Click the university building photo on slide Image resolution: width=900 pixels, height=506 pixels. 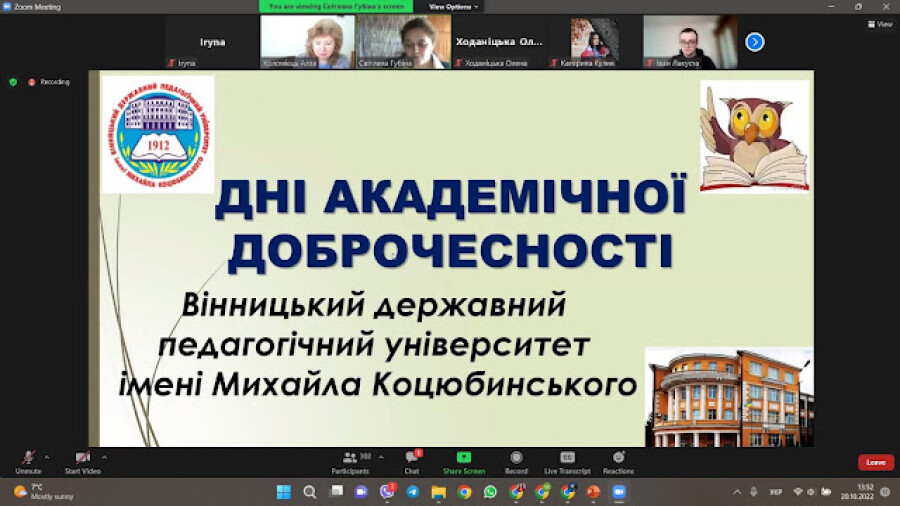[x=730, y=397]
